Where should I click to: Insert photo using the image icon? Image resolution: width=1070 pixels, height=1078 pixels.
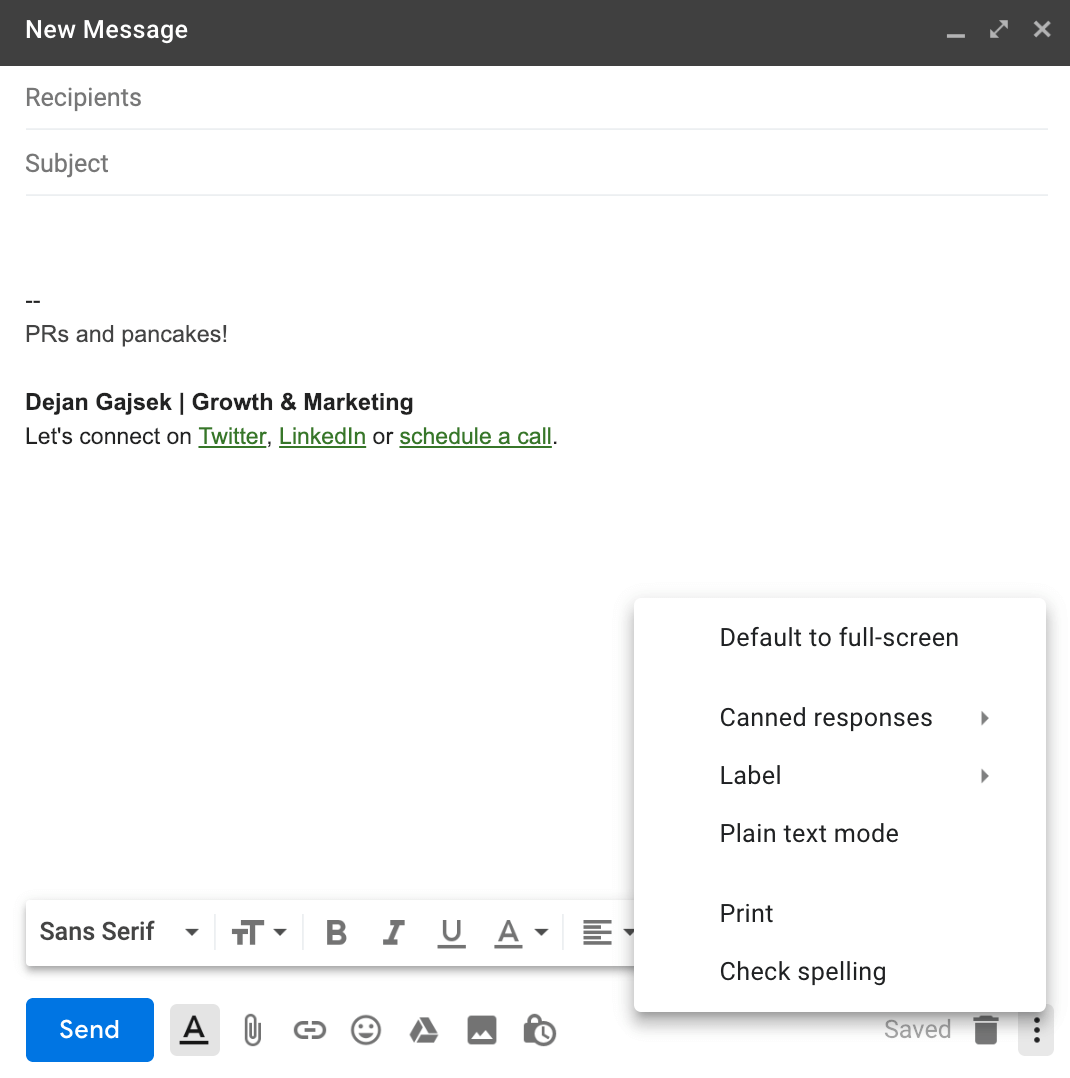[481, 1030]
